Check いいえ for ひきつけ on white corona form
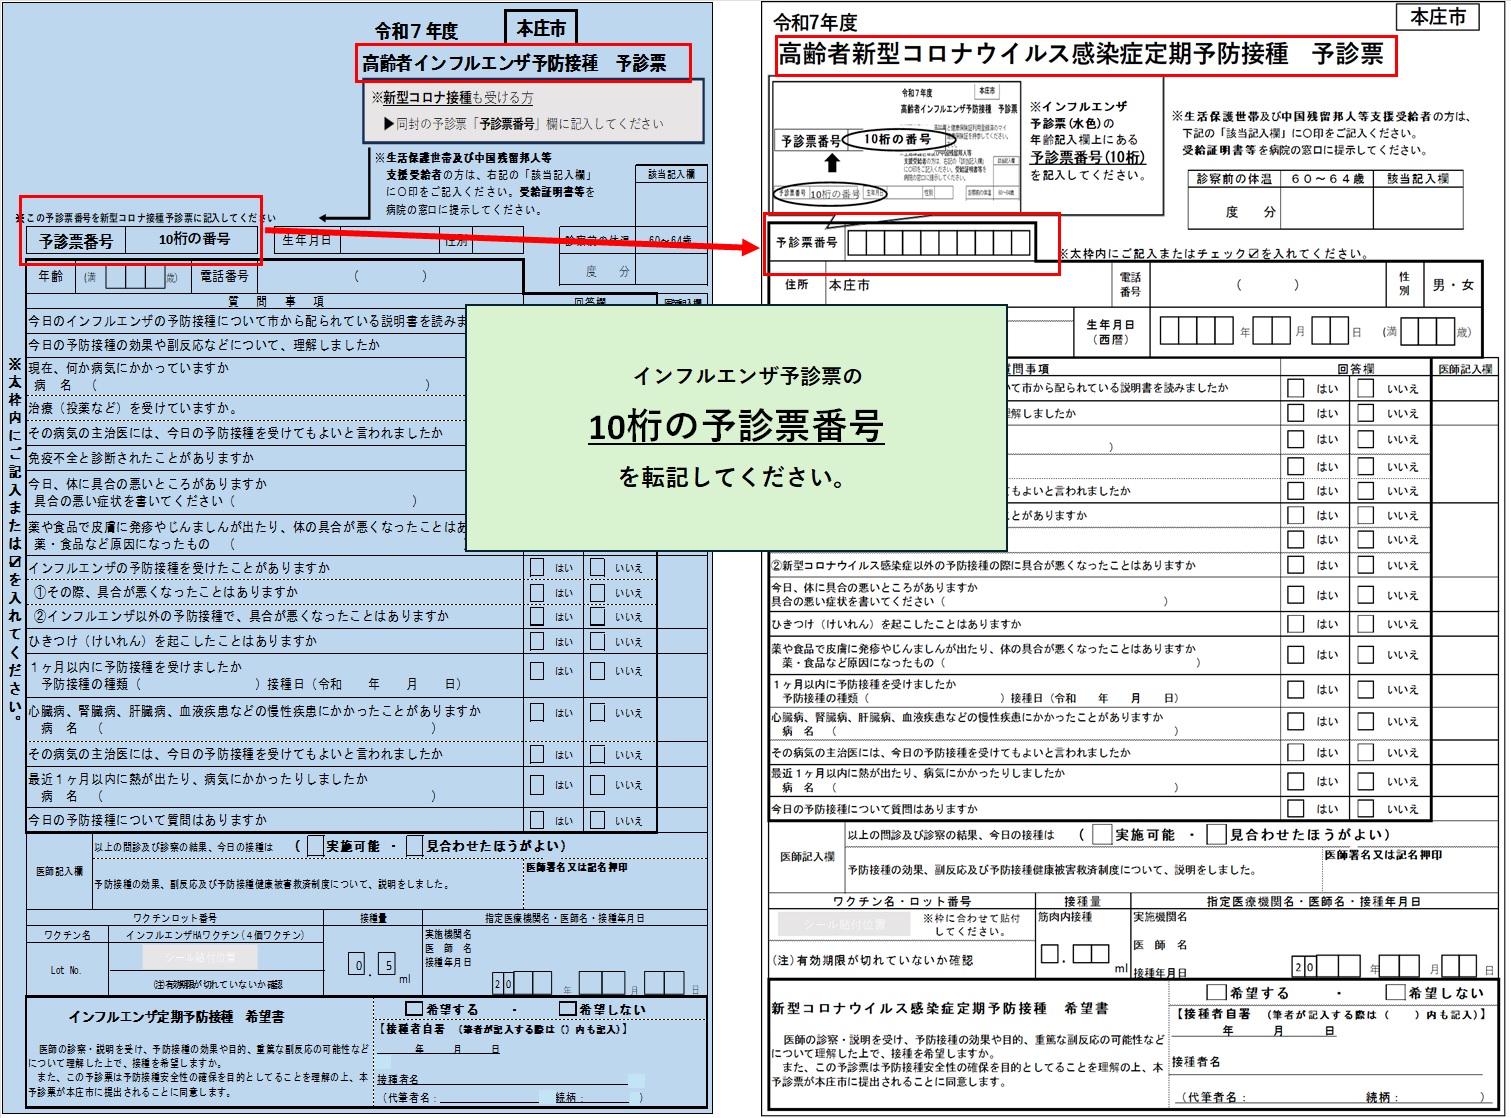This screenshot has width=1511, height=1118. [x=1365, y=624]
